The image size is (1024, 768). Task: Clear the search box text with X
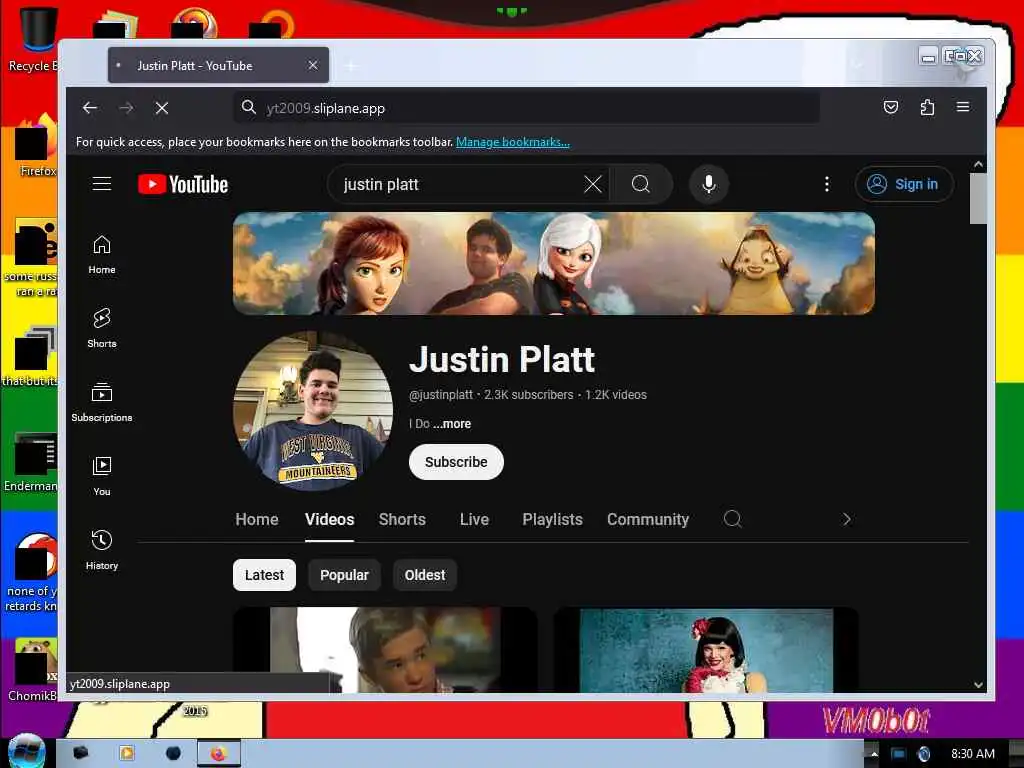pyautogui.click(x=592, y=185)
